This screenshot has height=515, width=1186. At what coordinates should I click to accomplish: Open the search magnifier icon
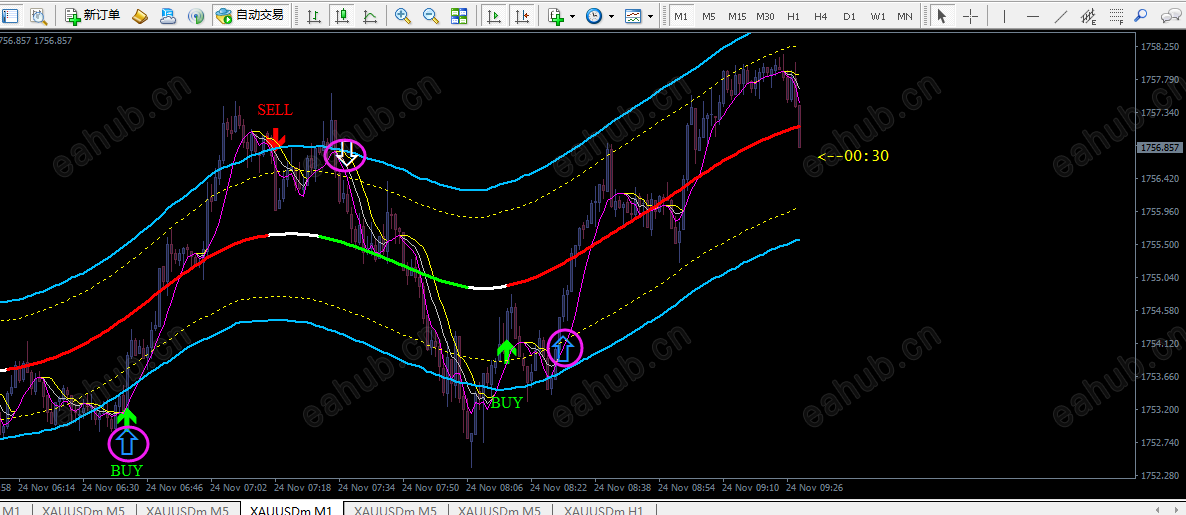1142,15
